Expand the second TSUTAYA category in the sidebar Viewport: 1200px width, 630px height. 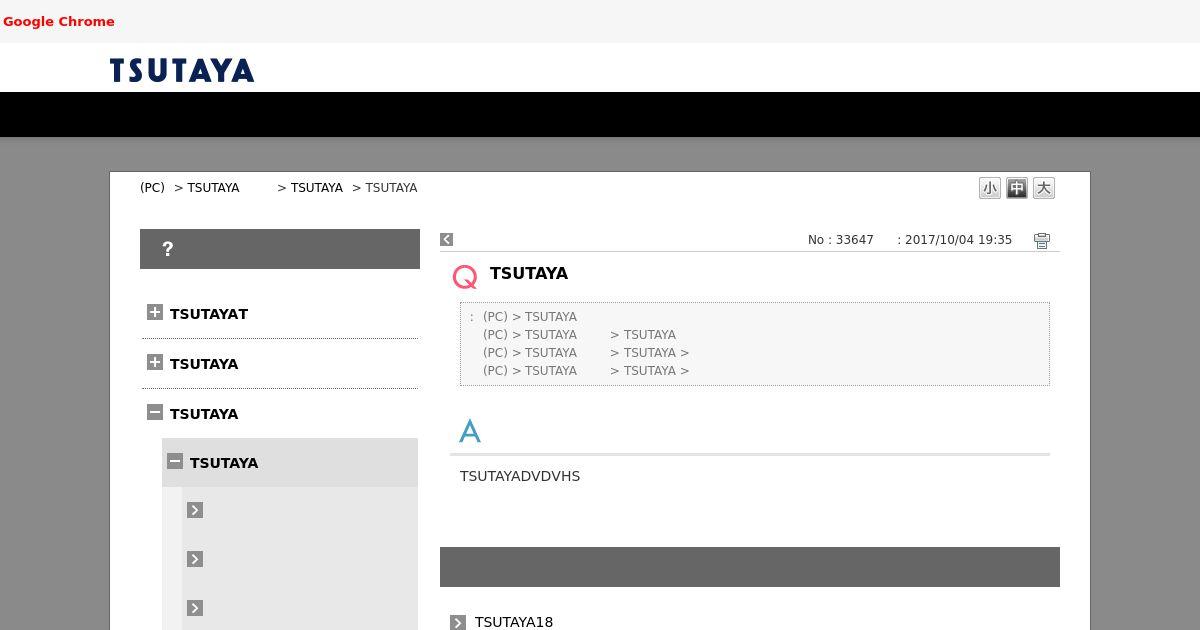click(155, 362)
